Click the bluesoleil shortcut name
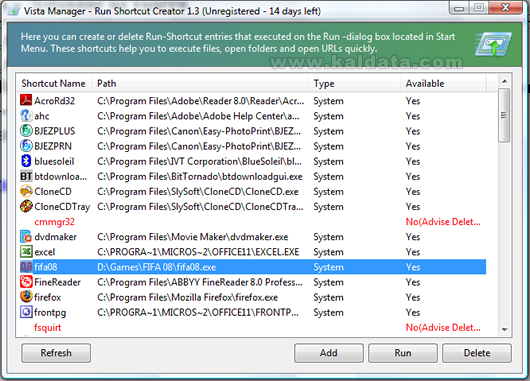 [x=54, y=161]
